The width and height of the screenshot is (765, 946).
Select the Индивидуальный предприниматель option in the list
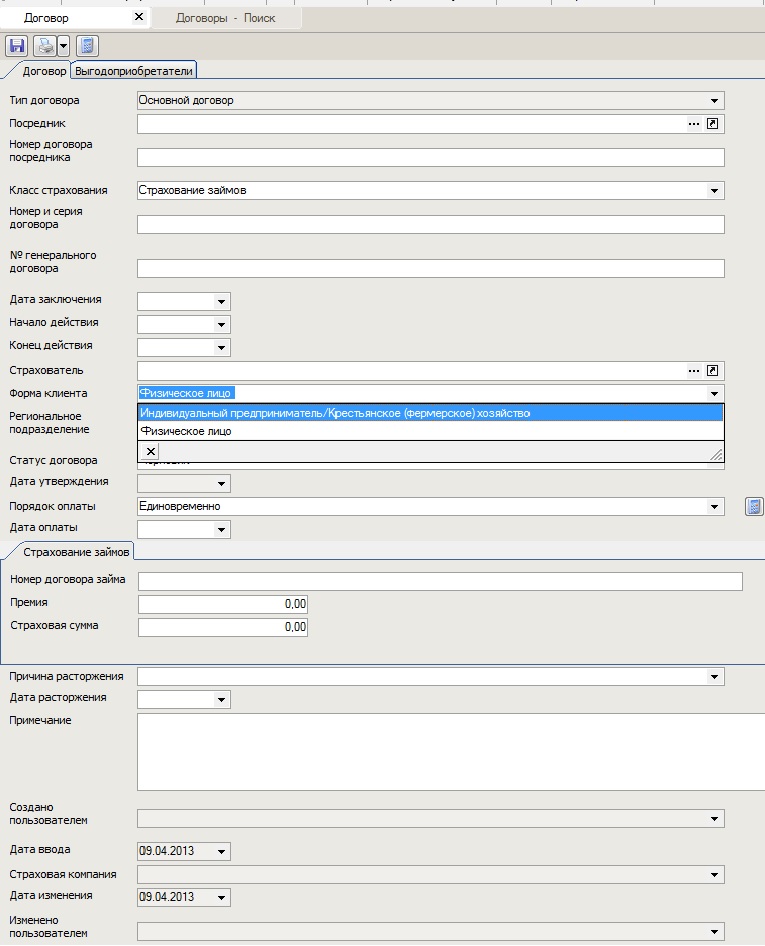(x=334, y=413)
